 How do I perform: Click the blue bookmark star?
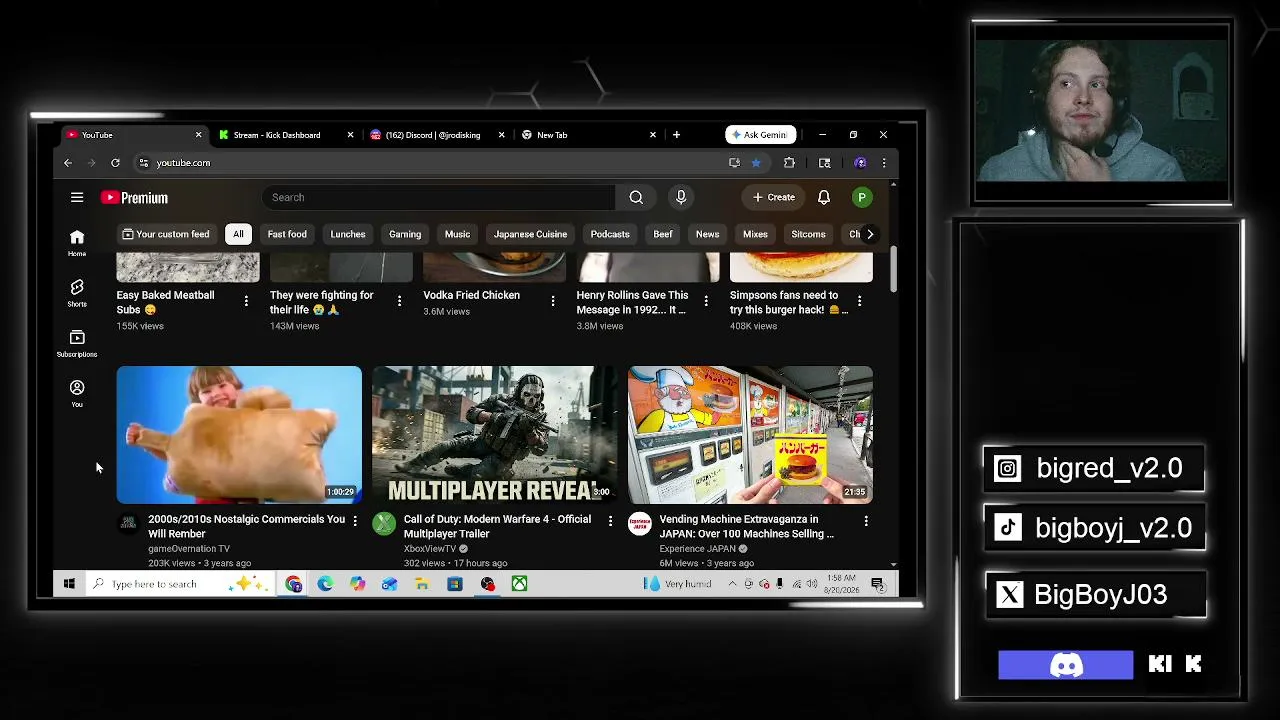[756, 163]
